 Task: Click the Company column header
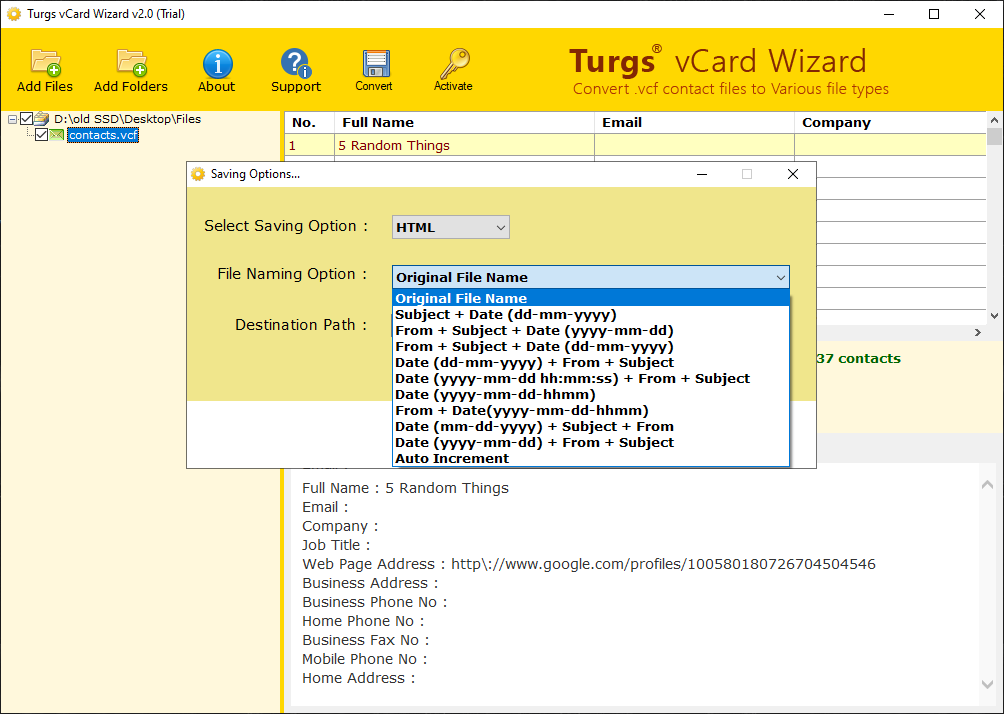[x=890, y=122]
